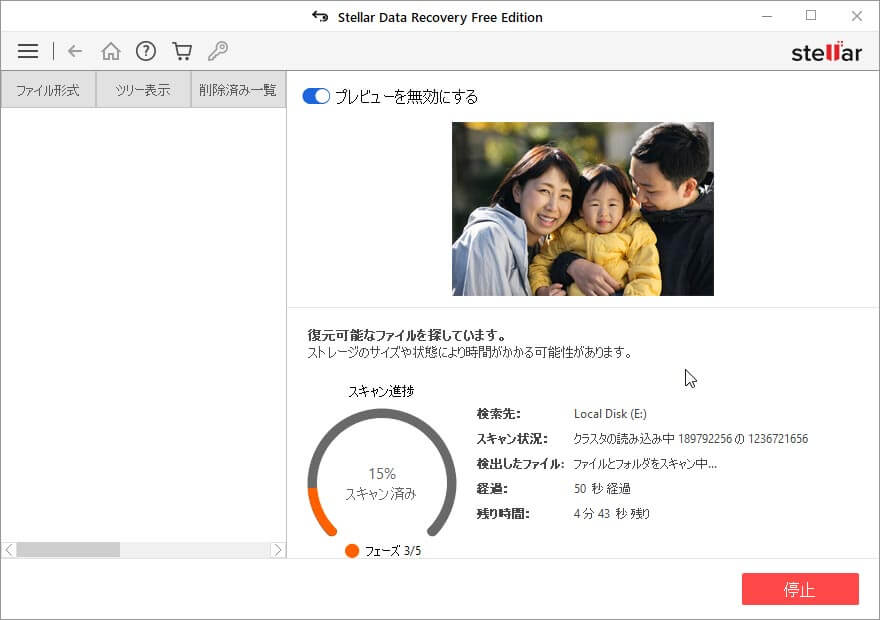Click the activation key icon
This screenshot has width=880, height=620.
(217, 51)
